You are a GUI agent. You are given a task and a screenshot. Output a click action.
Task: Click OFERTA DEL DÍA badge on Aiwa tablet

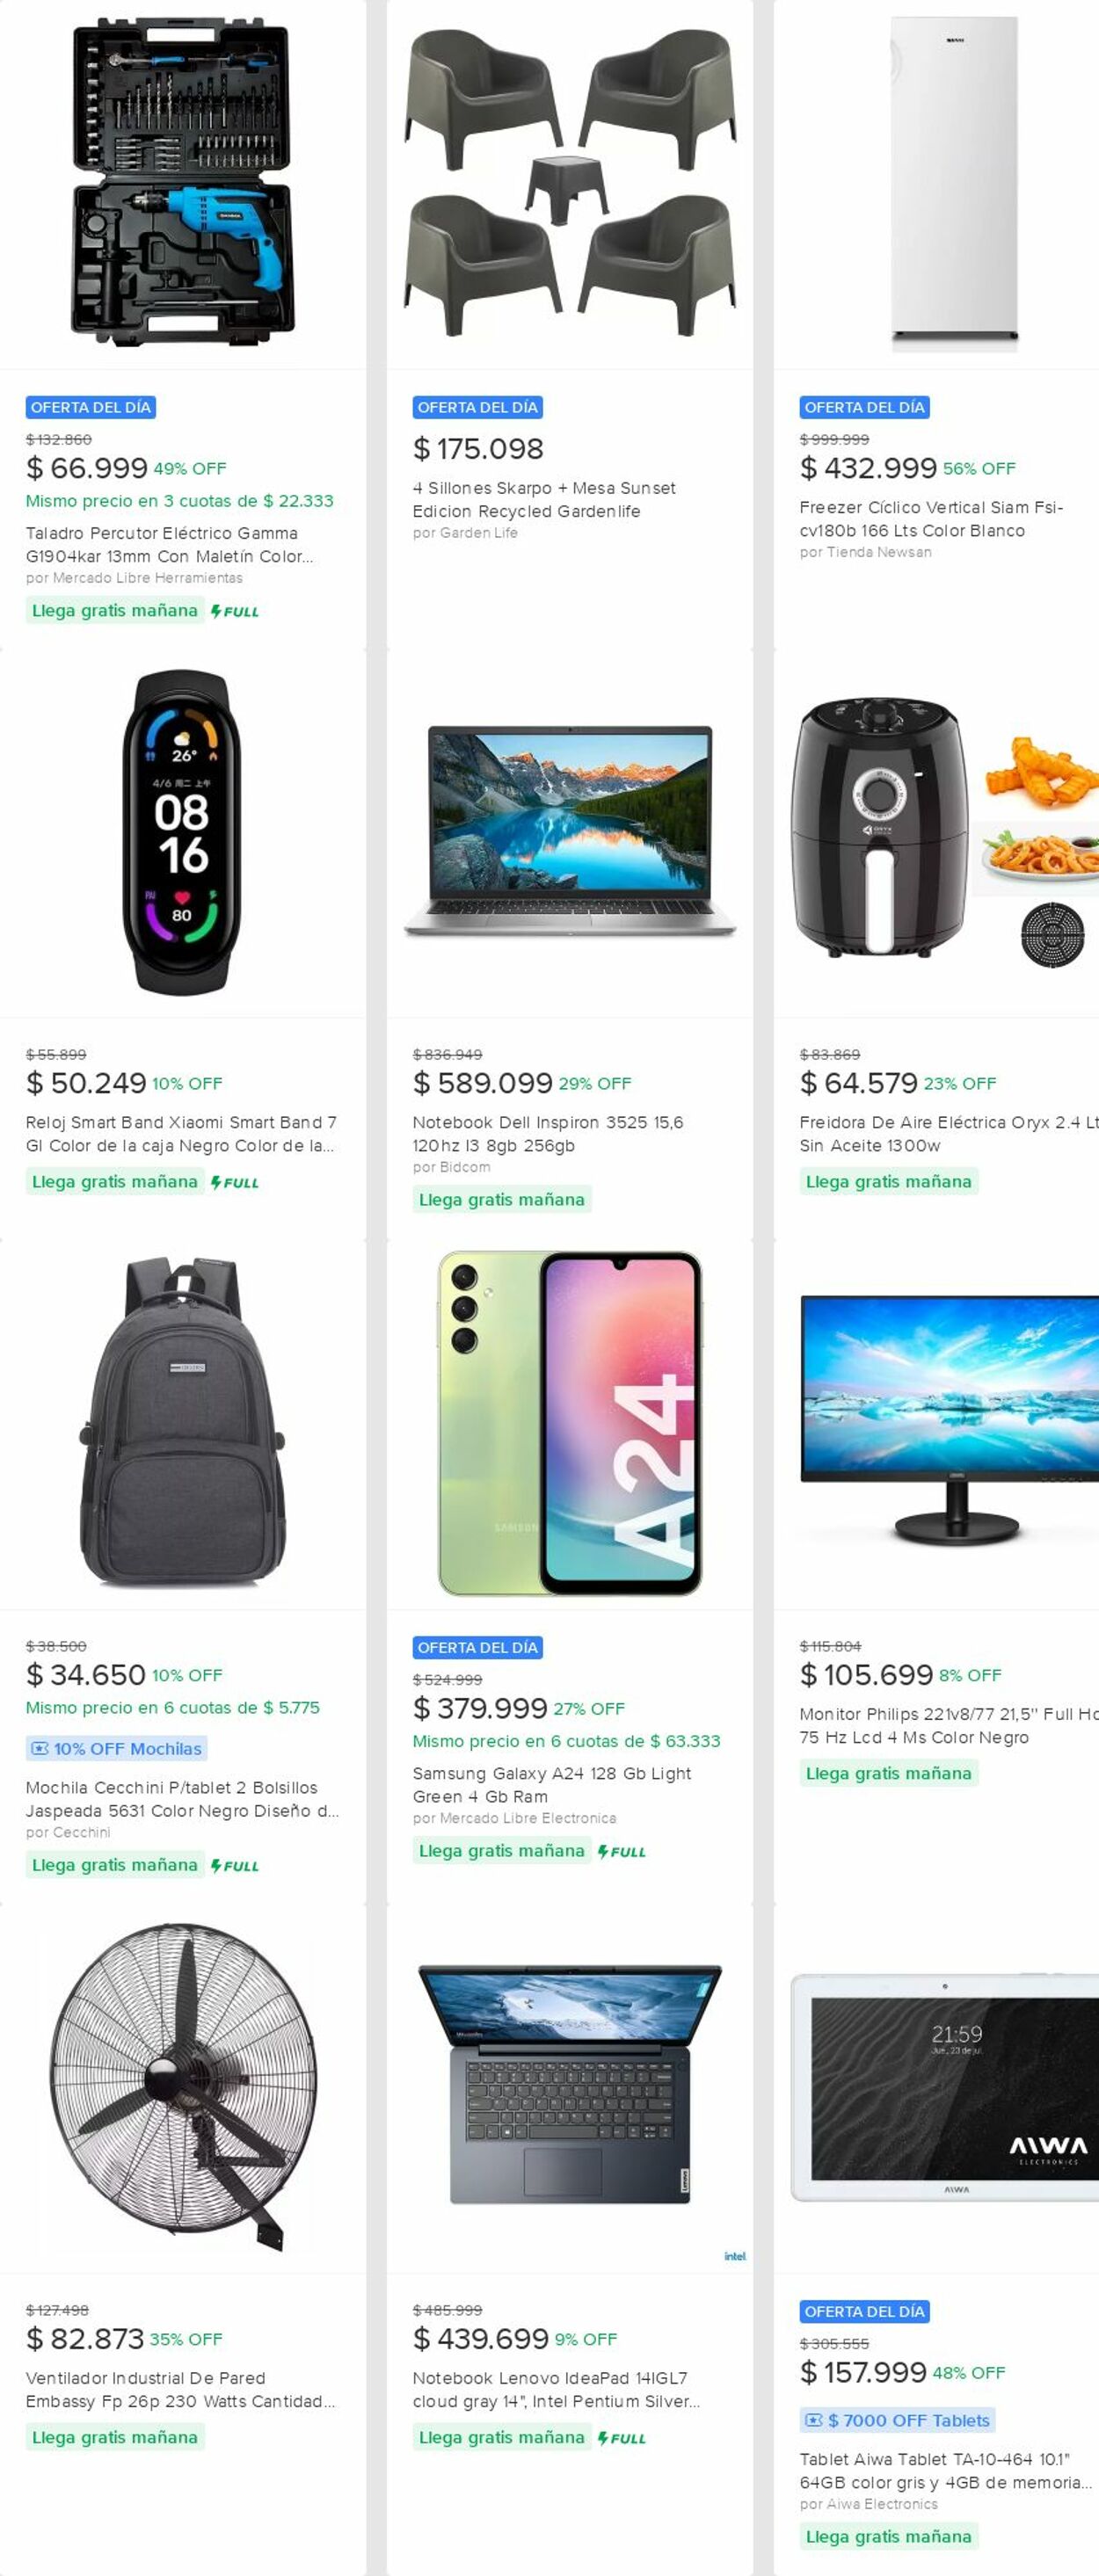coord(864,2311)
